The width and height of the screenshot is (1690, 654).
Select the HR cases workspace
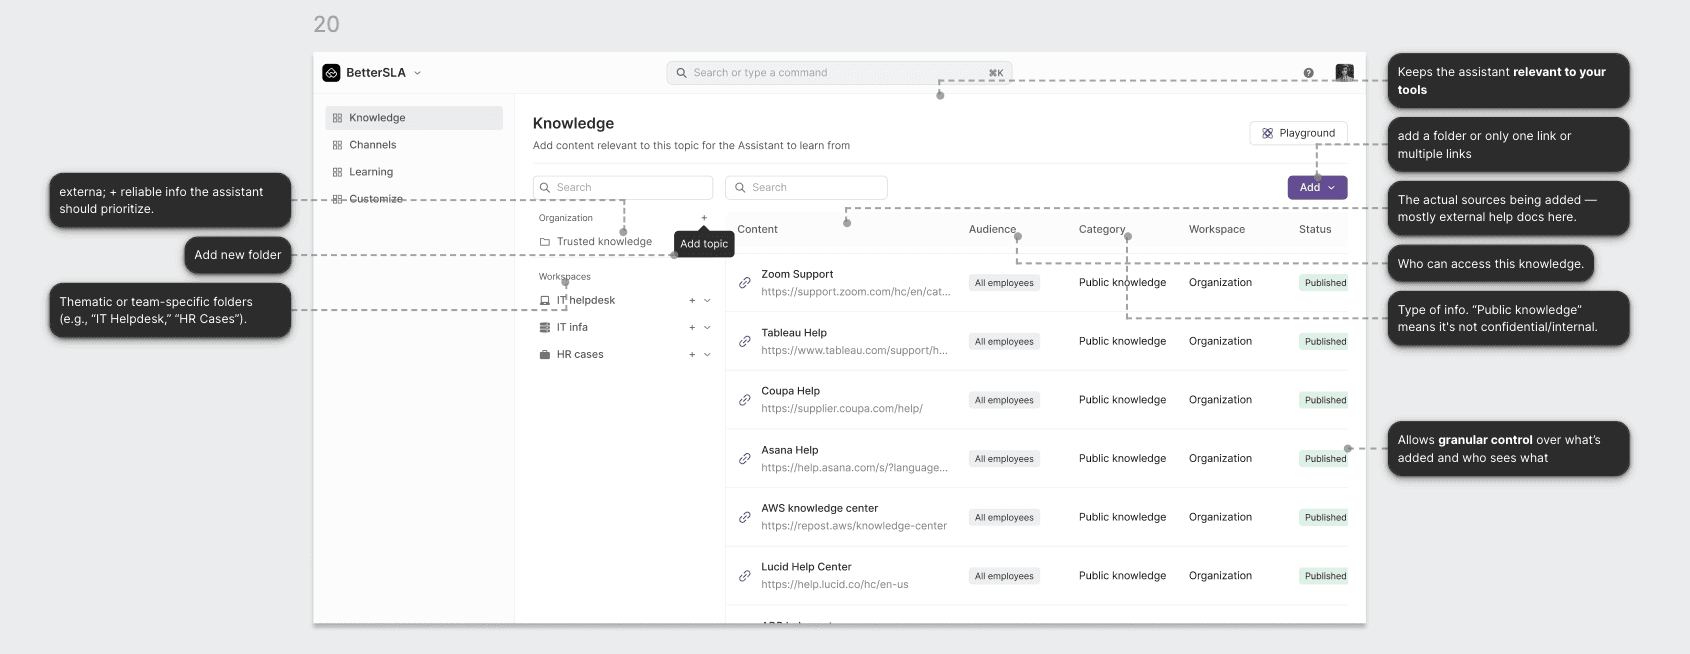(x=580, y=354)
